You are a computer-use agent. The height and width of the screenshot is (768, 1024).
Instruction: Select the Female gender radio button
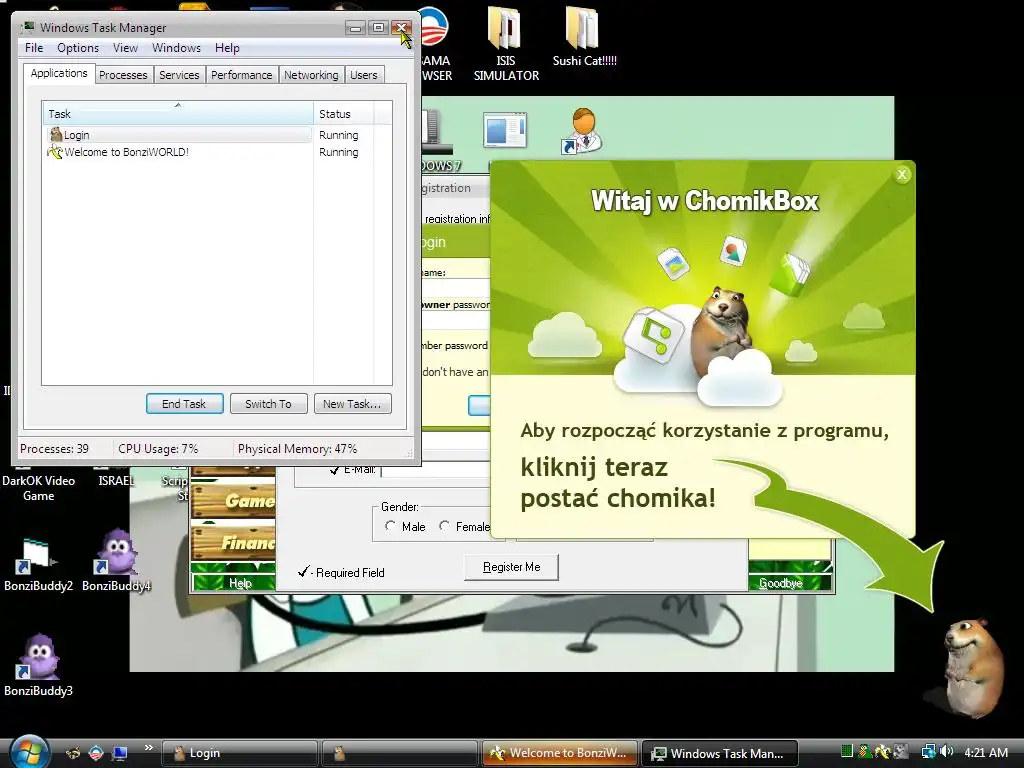point(444,526)
